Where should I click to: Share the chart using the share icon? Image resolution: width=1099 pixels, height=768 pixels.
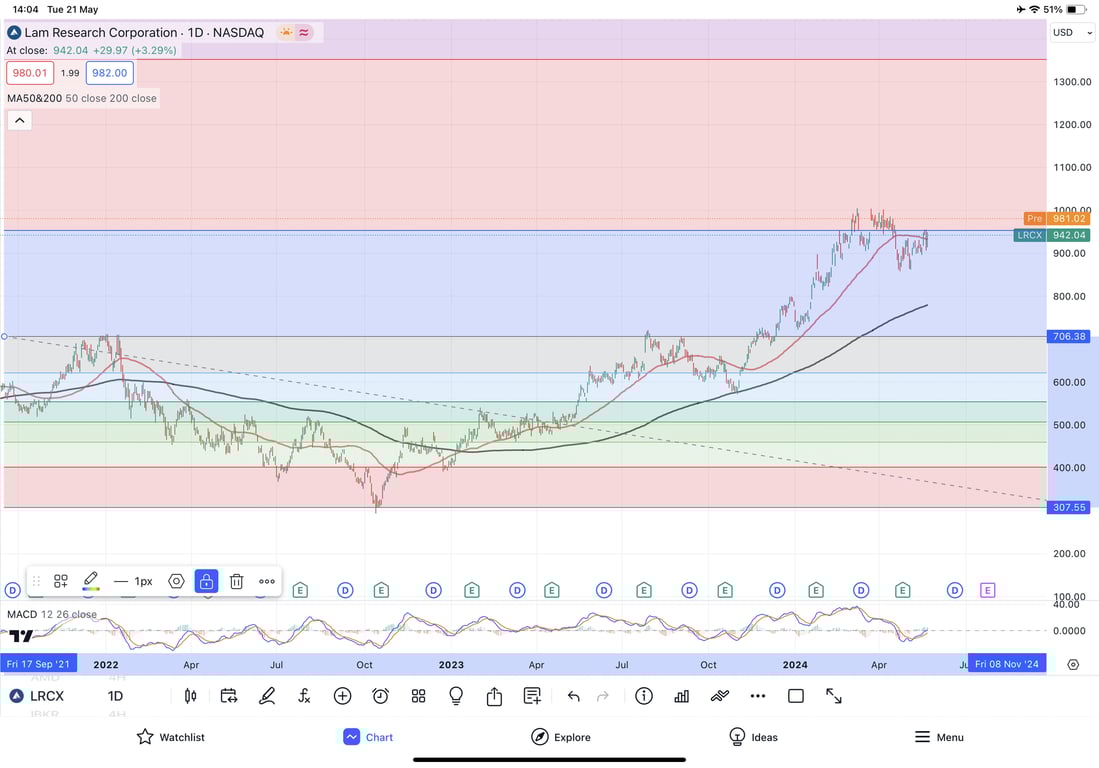[494, 696]
